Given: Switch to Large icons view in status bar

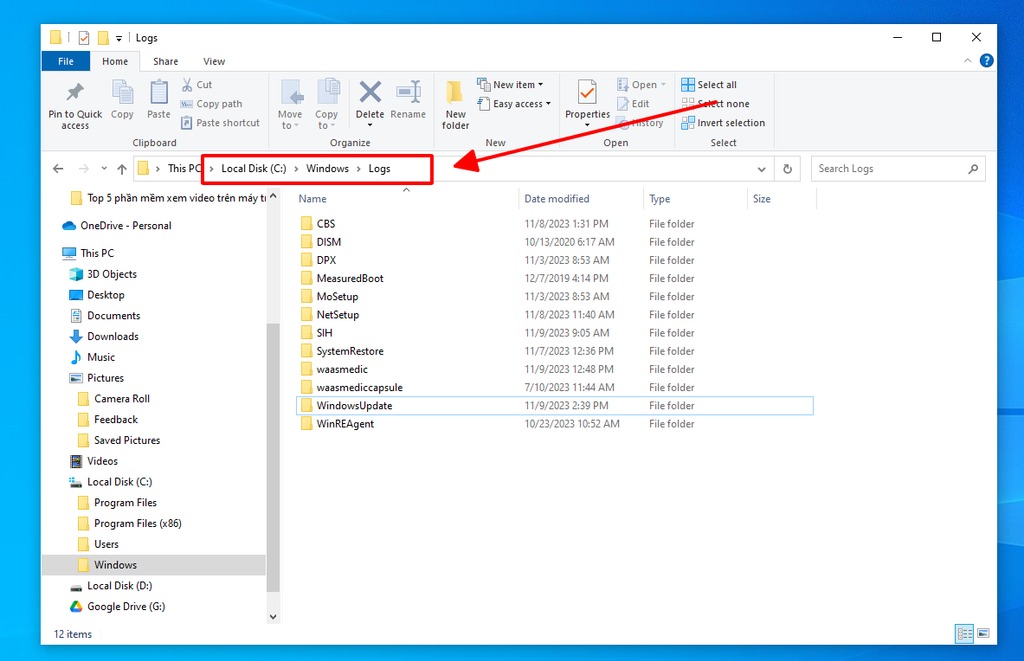Looking at the screenshot, I should [x=984, y=633].
